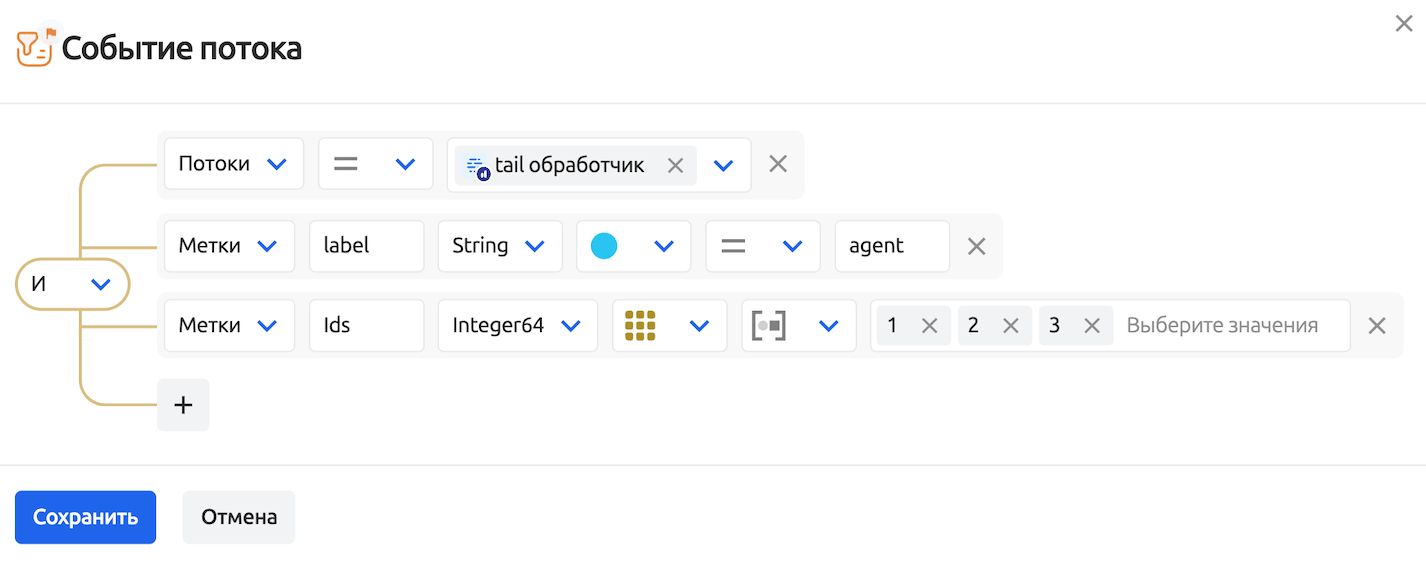Expand the String data type dropdown
Screen dimensions: 1426x564
coord(499,246)
